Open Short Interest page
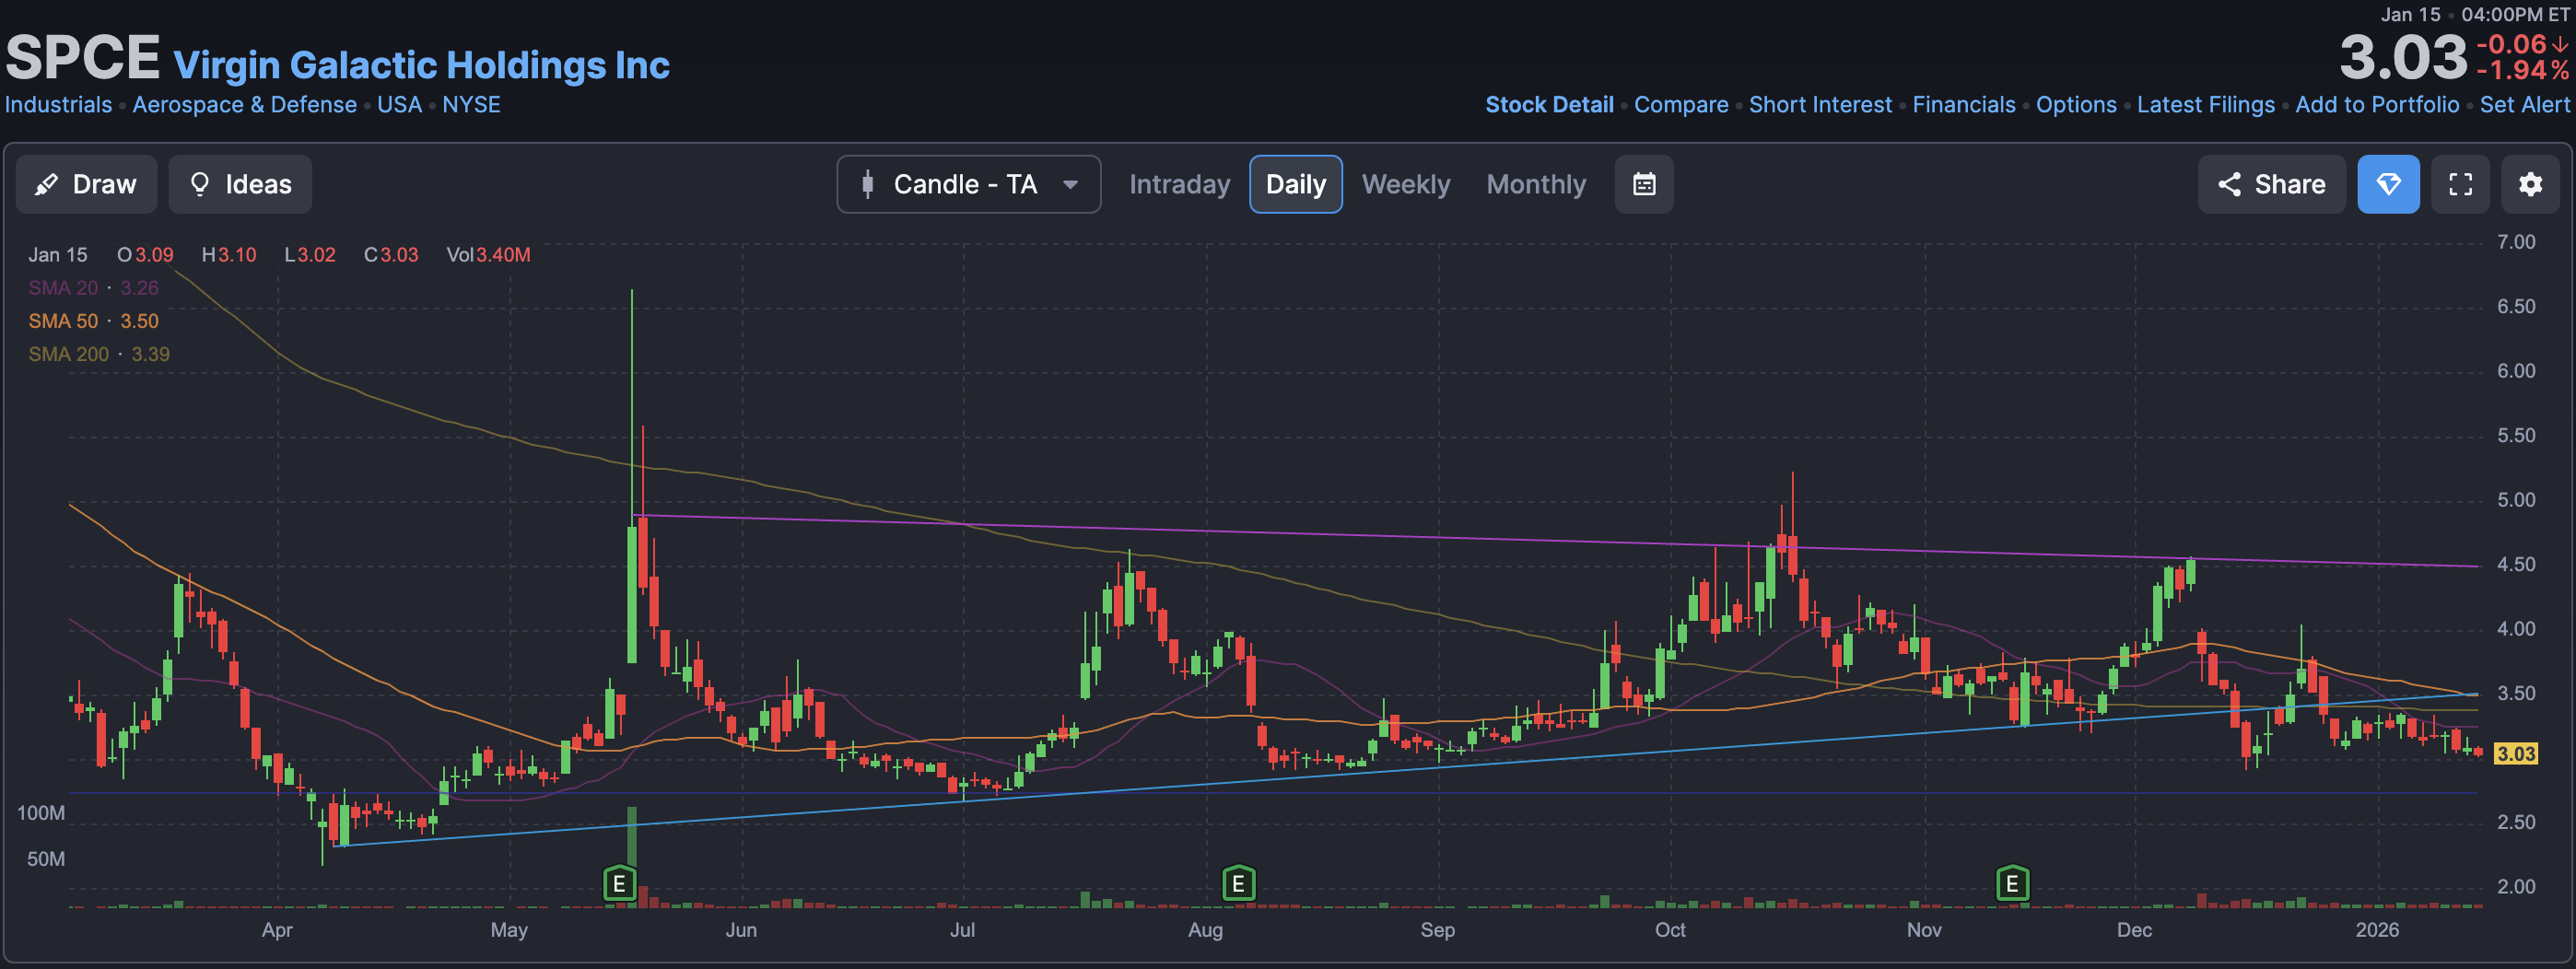 click(1820, 105)
